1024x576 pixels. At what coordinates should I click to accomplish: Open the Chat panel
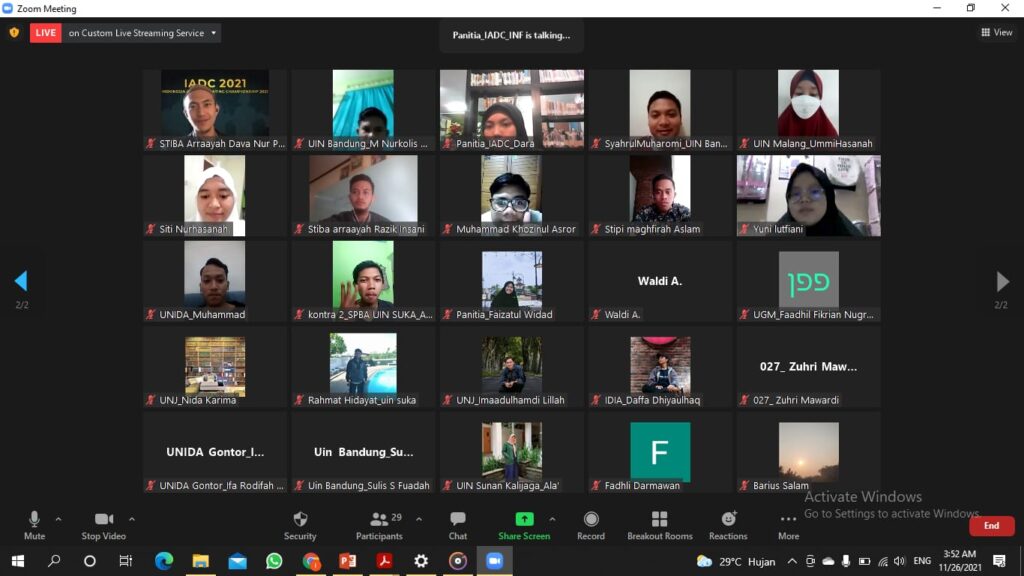pyautogui.click(x=458, y=525)
